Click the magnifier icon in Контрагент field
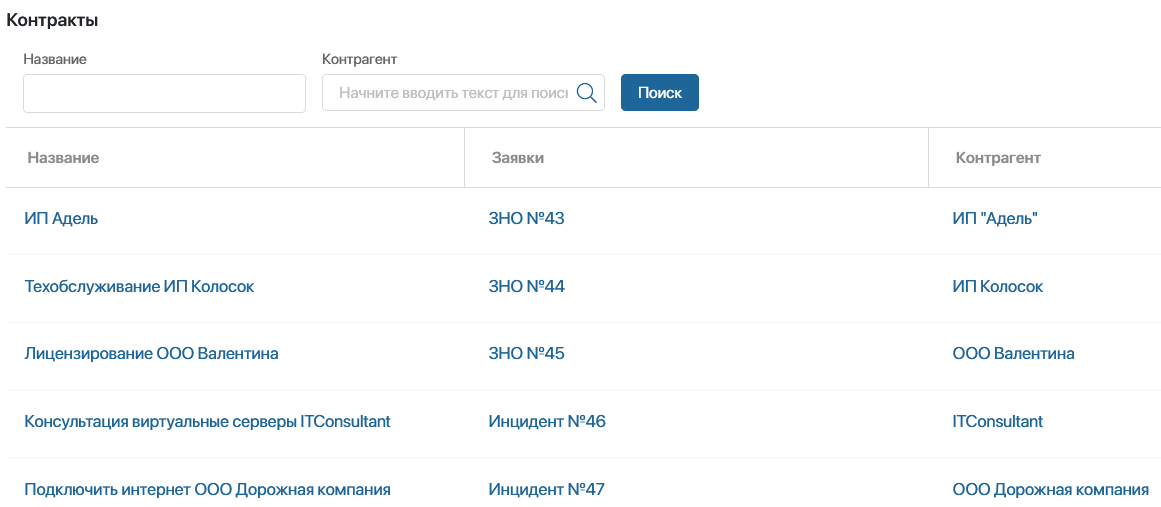1161x507 pixels. pos(586,93)
